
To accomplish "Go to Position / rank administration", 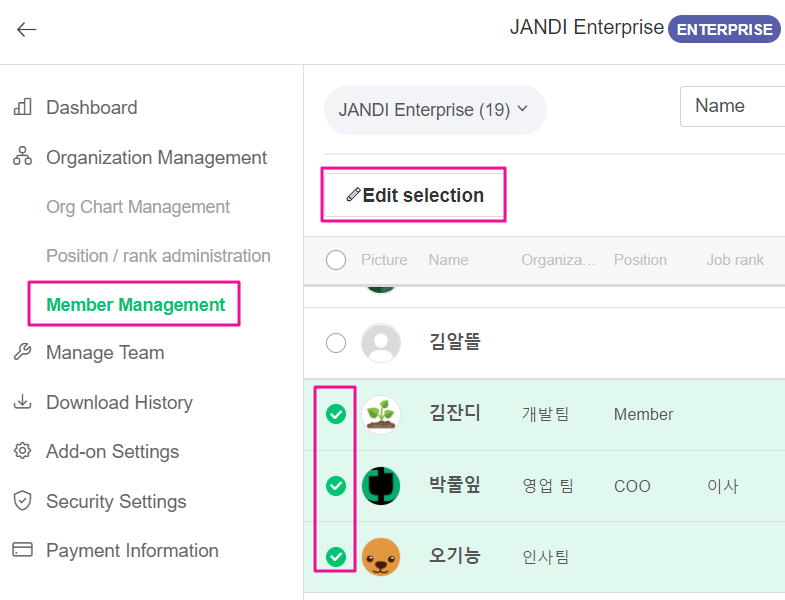I will pyautogui.click(x=158, y=256).
